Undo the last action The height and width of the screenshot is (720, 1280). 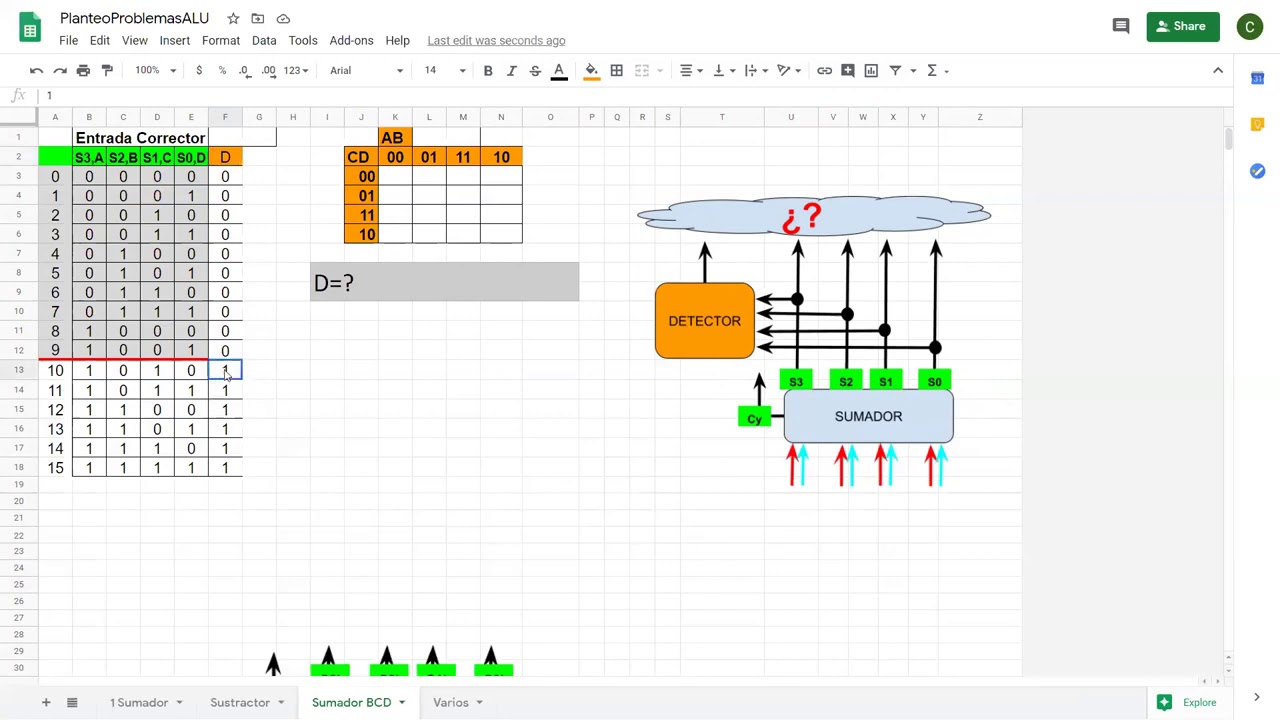[x=36, y=70]
